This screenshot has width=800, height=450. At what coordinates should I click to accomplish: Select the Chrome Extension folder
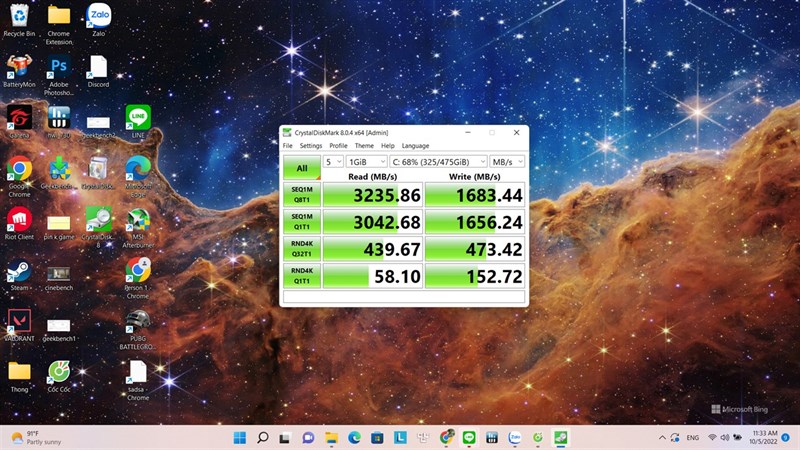tap(59, 23)
